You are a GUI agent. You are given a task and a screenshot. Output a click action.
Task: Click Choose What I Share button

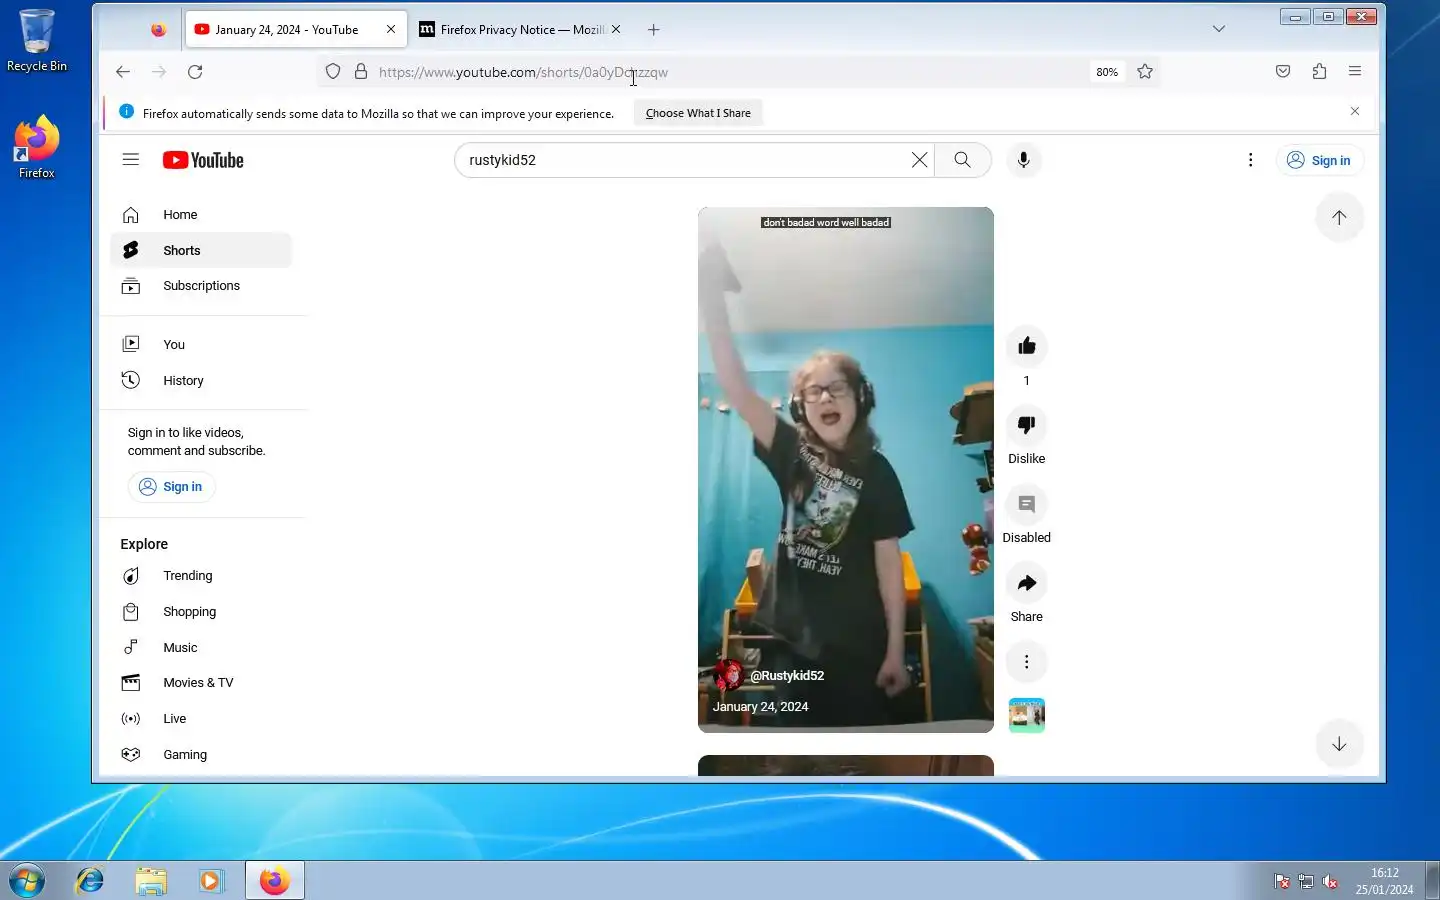pos(698,113)
